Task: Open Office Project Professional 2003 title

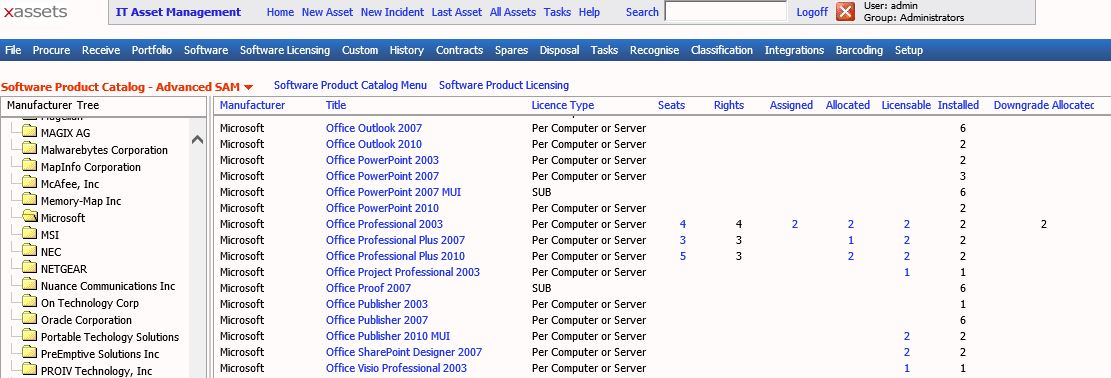Action: (x=402, y=272)
